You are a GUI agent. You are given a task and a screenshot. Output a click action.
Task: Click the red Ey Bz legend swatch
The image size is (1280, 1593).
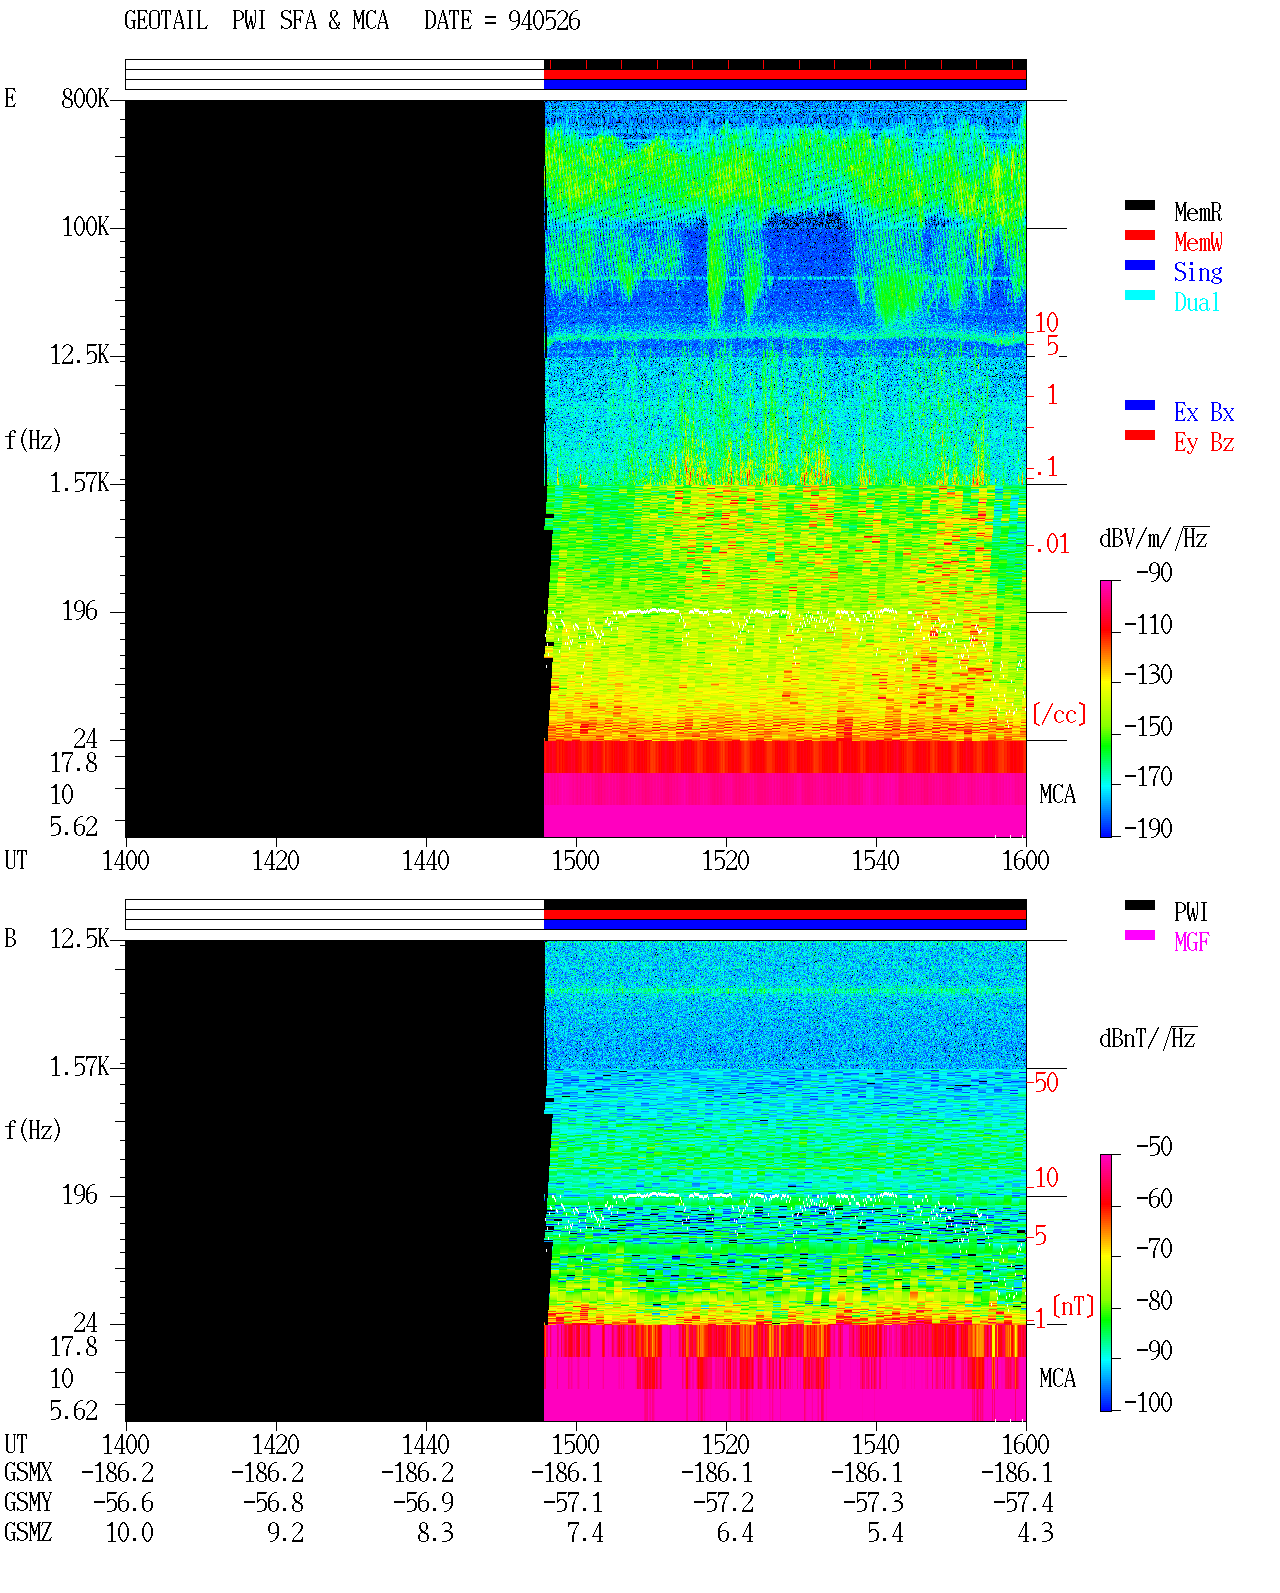(x=1140, y=436)
